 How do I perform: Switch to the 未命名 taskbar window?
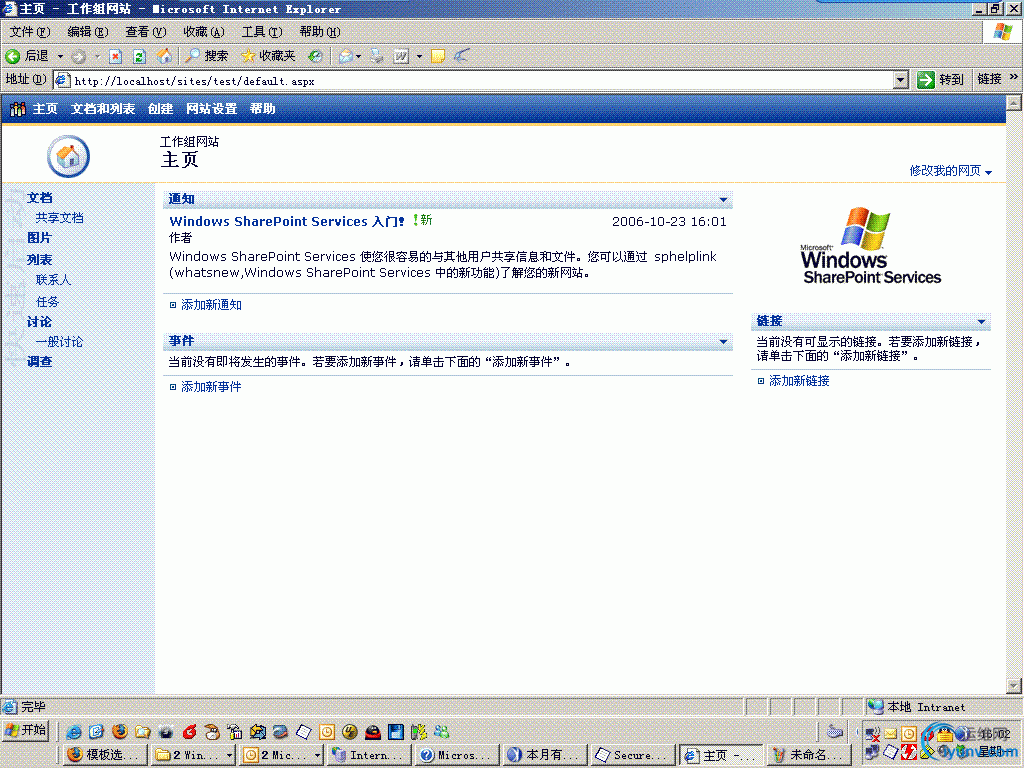point(809,755)
